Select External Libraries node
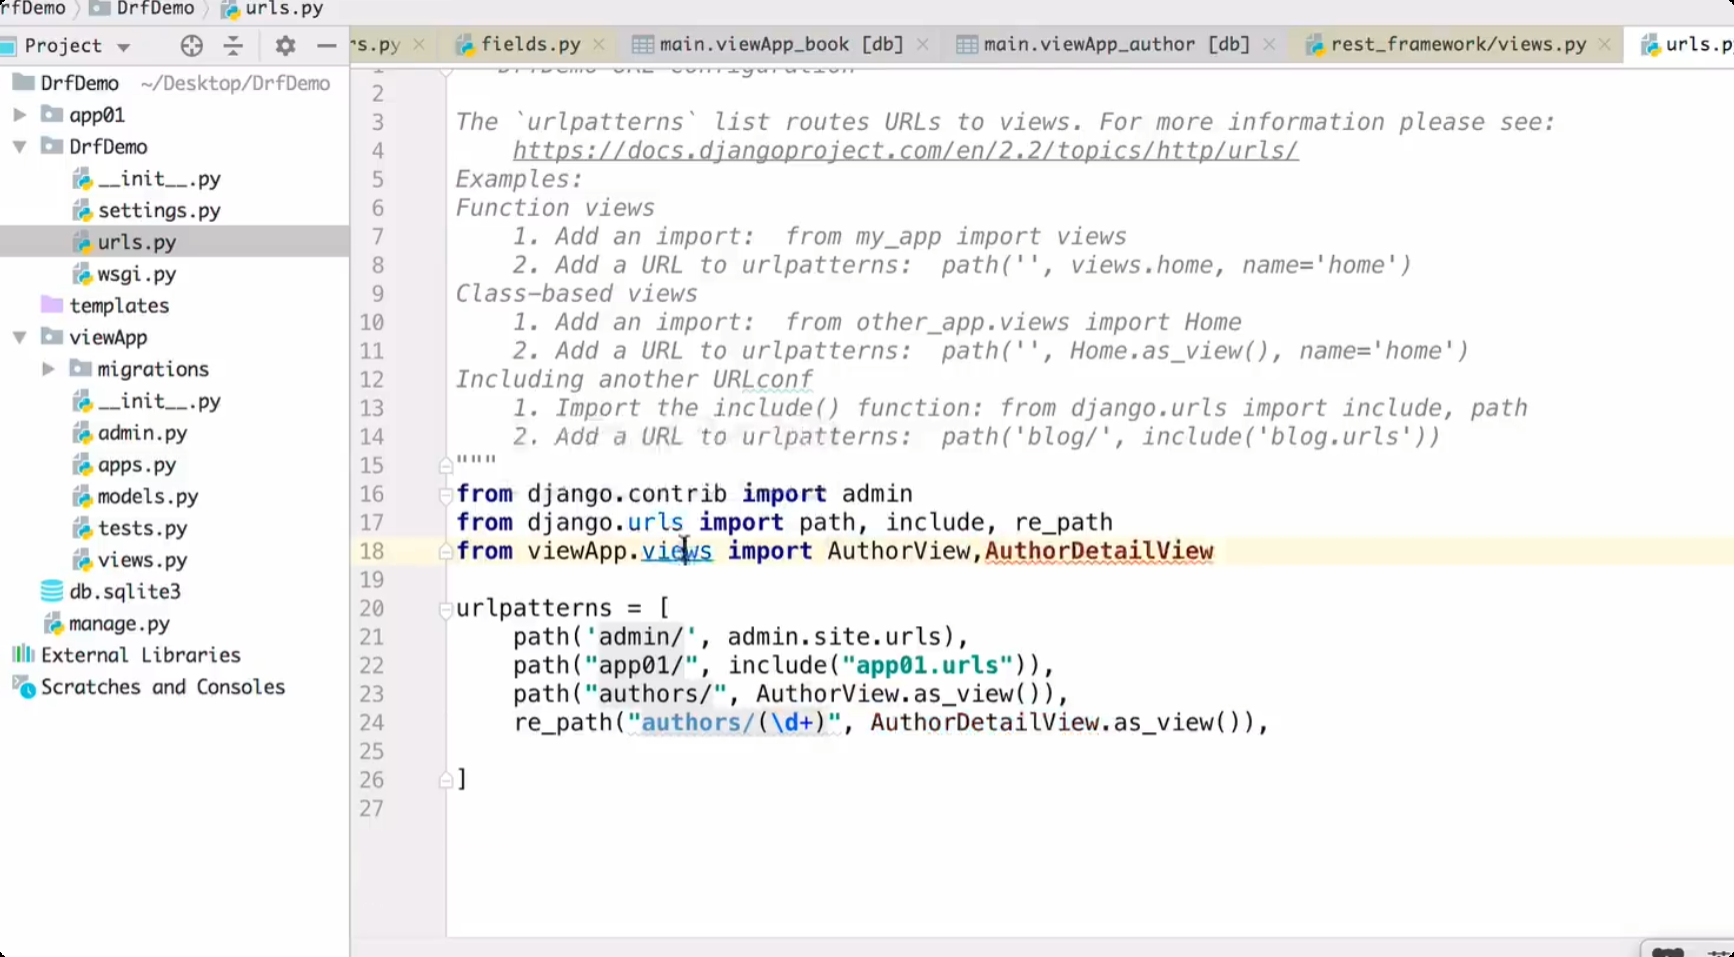The height and width of the screenshot is (957, 1734). point(140,655)
